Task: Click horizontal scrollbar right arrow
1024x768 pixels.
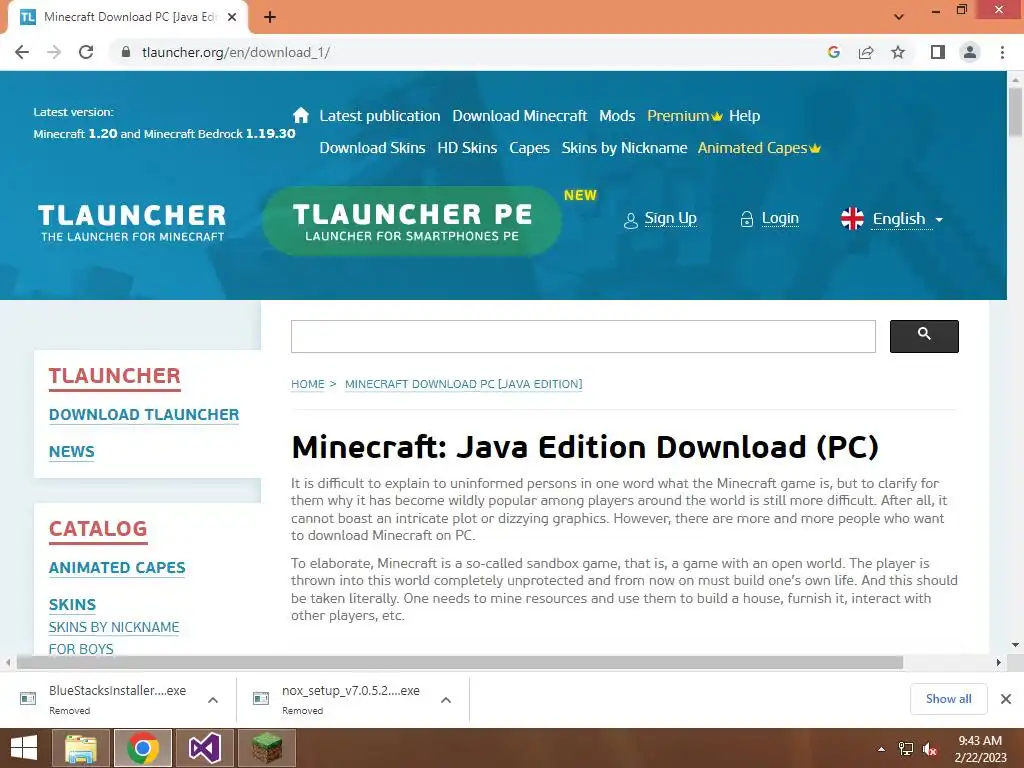Action: [999, 662]
